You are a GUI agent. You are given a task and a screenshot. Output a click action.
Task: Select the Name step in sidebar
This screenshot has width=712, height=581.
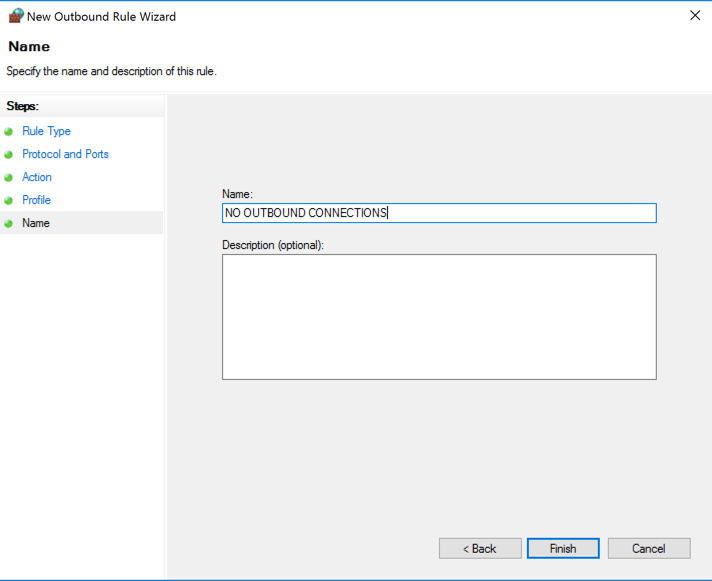click(x=36, y=223)
